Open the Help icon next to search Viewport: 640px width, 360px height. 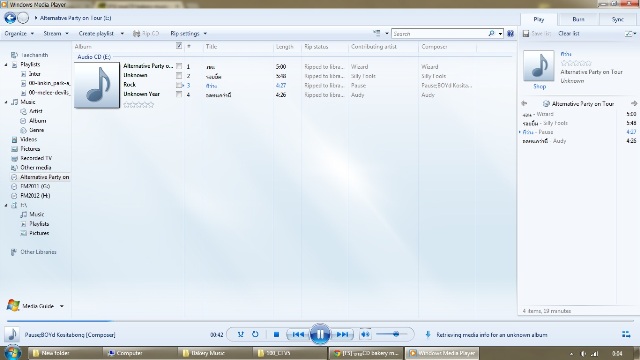pyautogui.click(x=510, y=33)
